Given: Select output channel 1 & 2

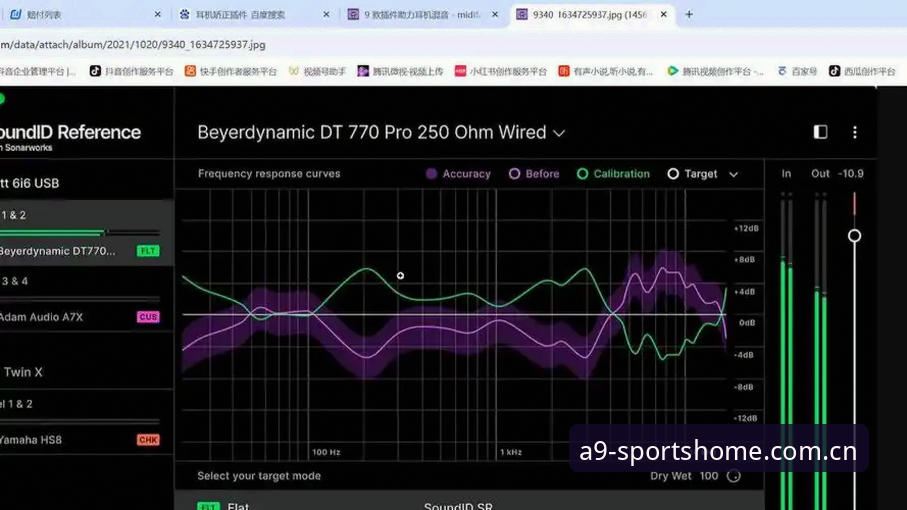Looking at the screenshot, I should click(x=87, y=215).
